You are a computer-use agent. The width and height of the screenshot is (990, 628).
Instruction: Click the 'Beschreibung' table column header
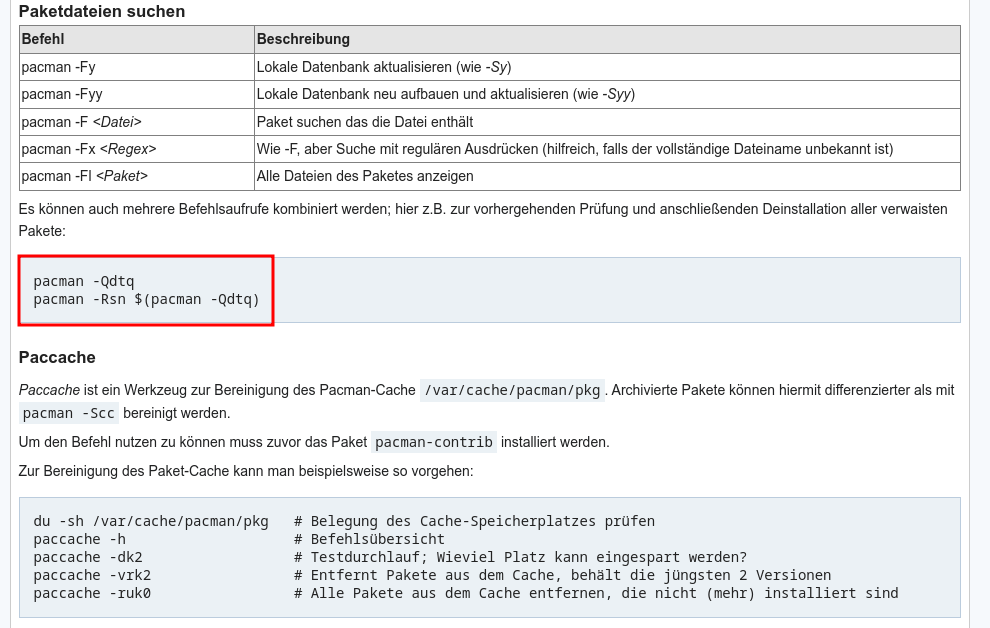tap(303, 40)
